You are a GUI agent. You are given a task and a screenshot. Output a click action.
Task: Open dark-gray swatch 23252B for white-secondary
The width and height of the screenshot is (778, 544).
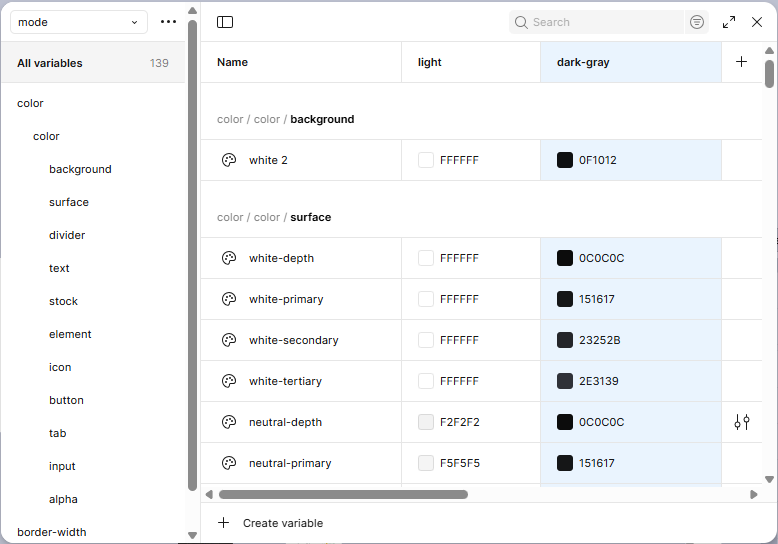[x=565, y=340]
